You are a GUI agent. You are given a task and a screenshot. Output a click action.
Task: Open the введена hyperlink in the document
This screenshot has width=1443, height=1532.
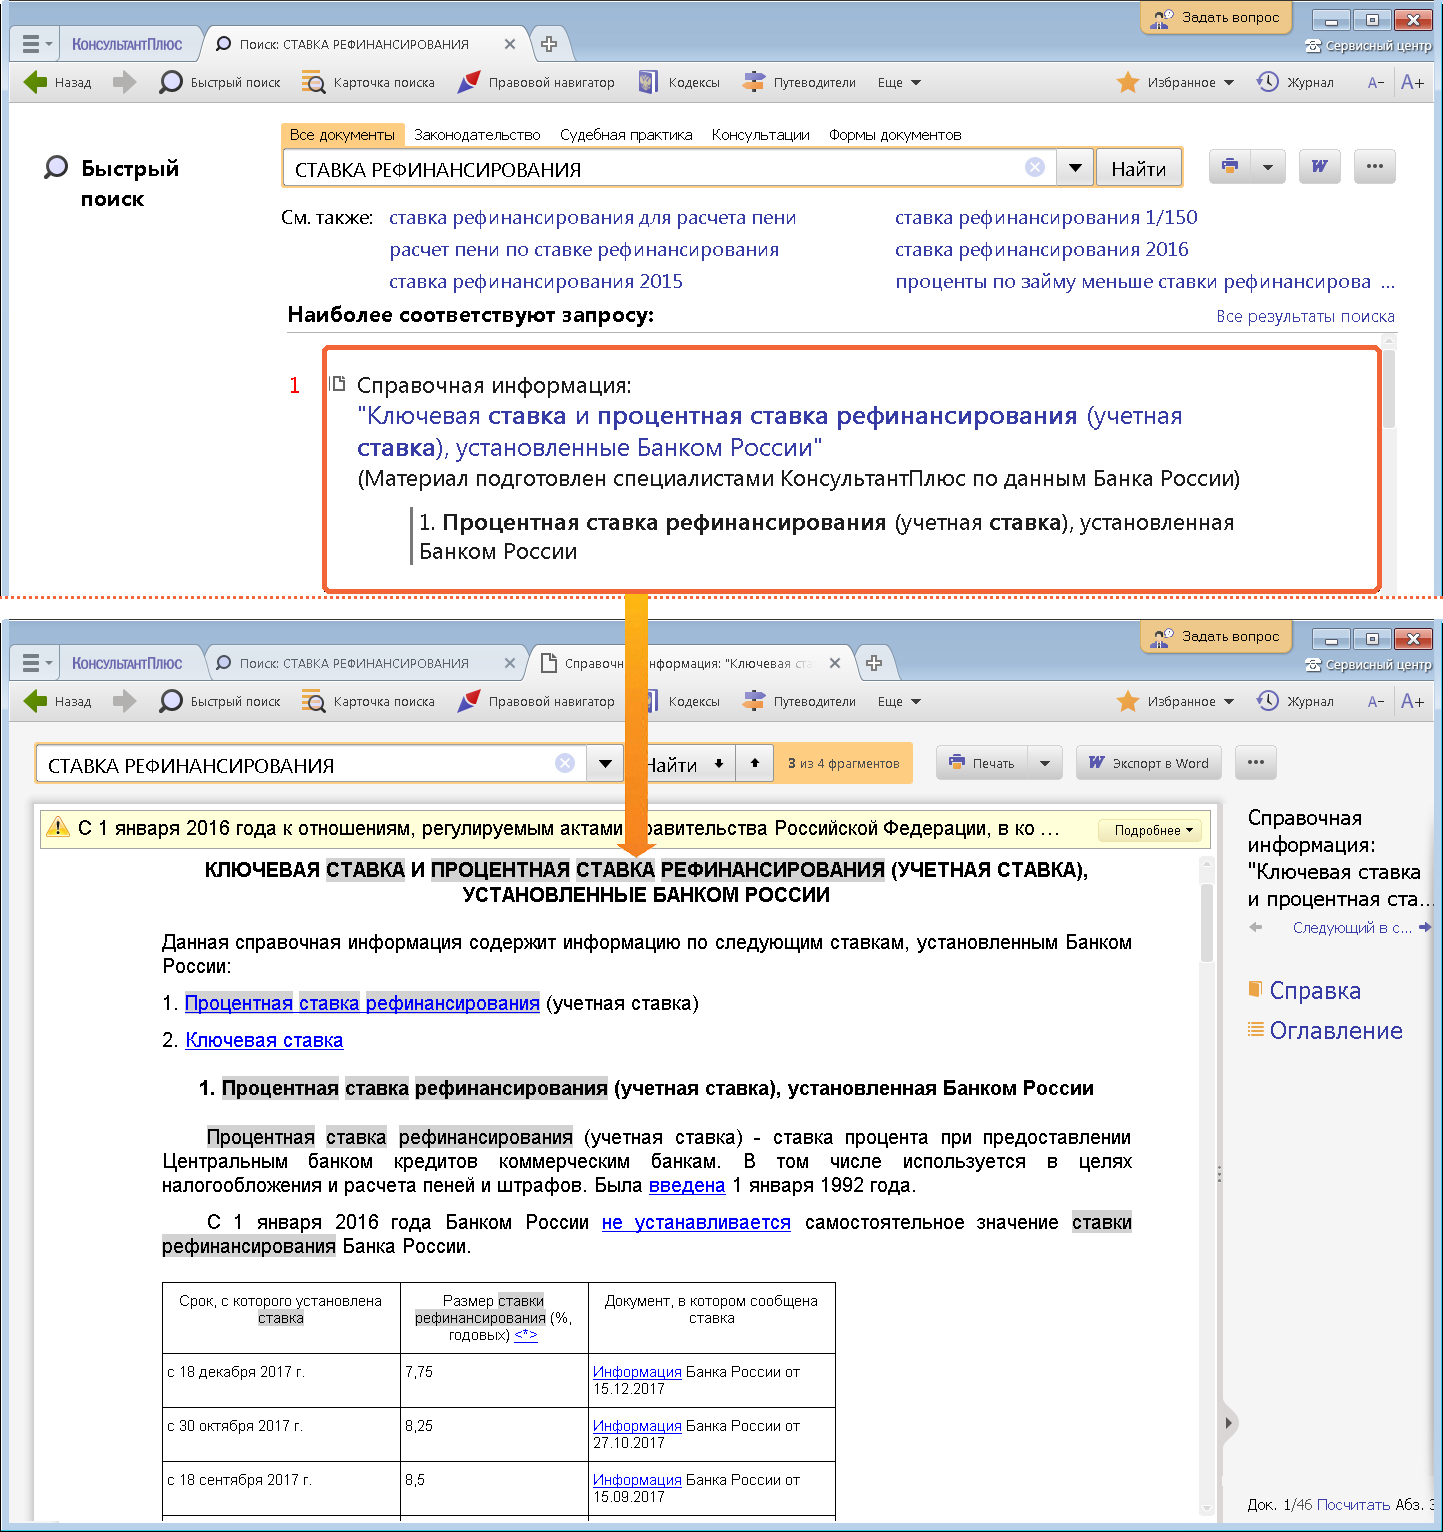[687, 1185]
